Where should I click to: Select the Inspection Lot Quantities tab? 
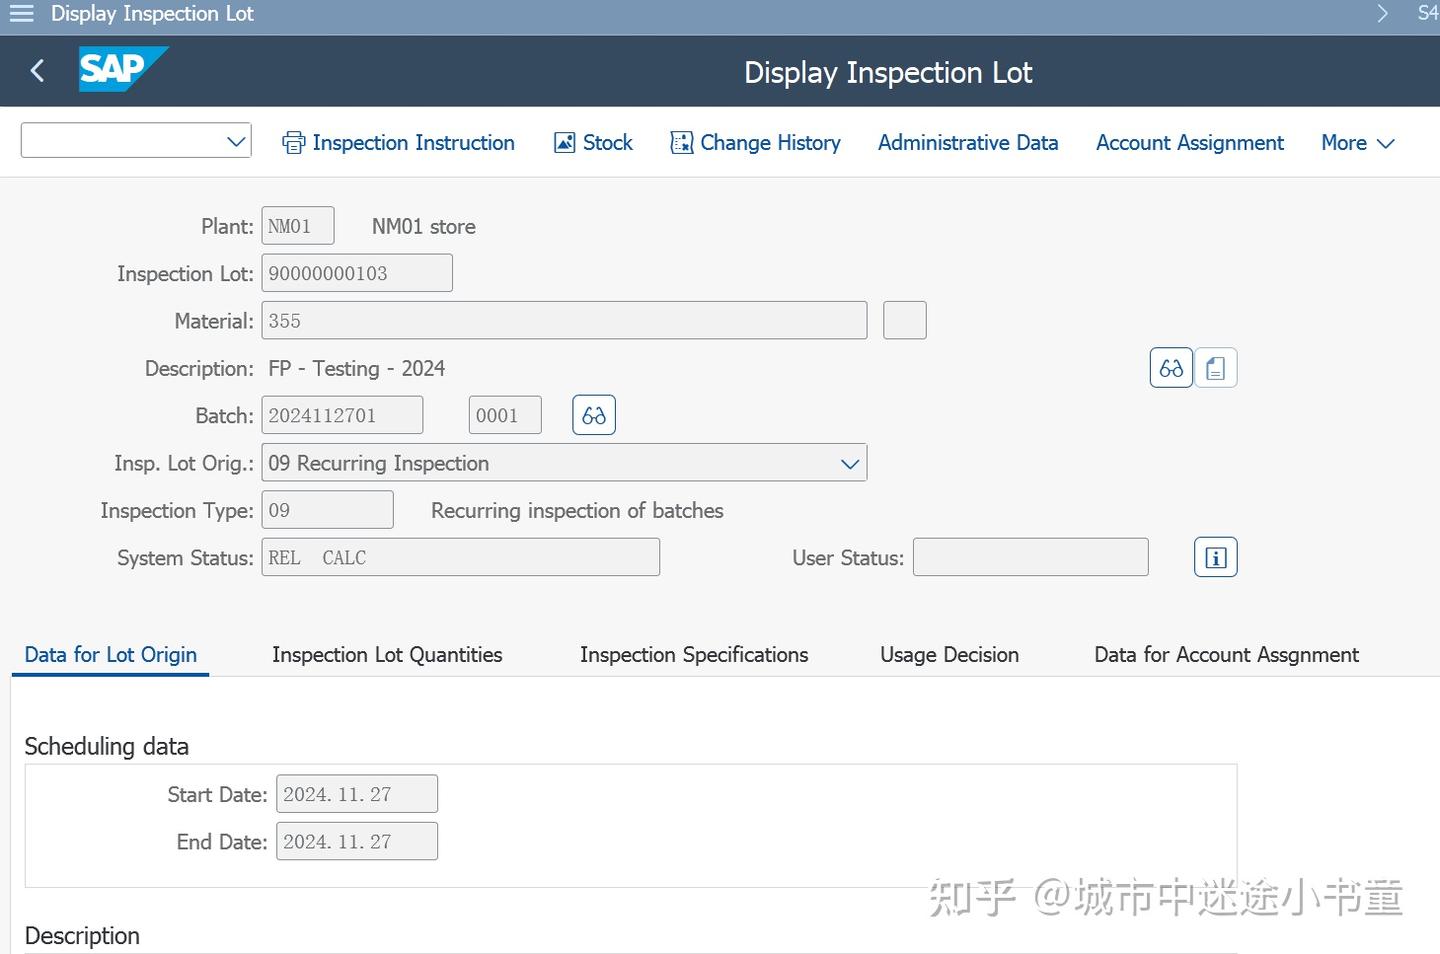[x=386, y=654]
